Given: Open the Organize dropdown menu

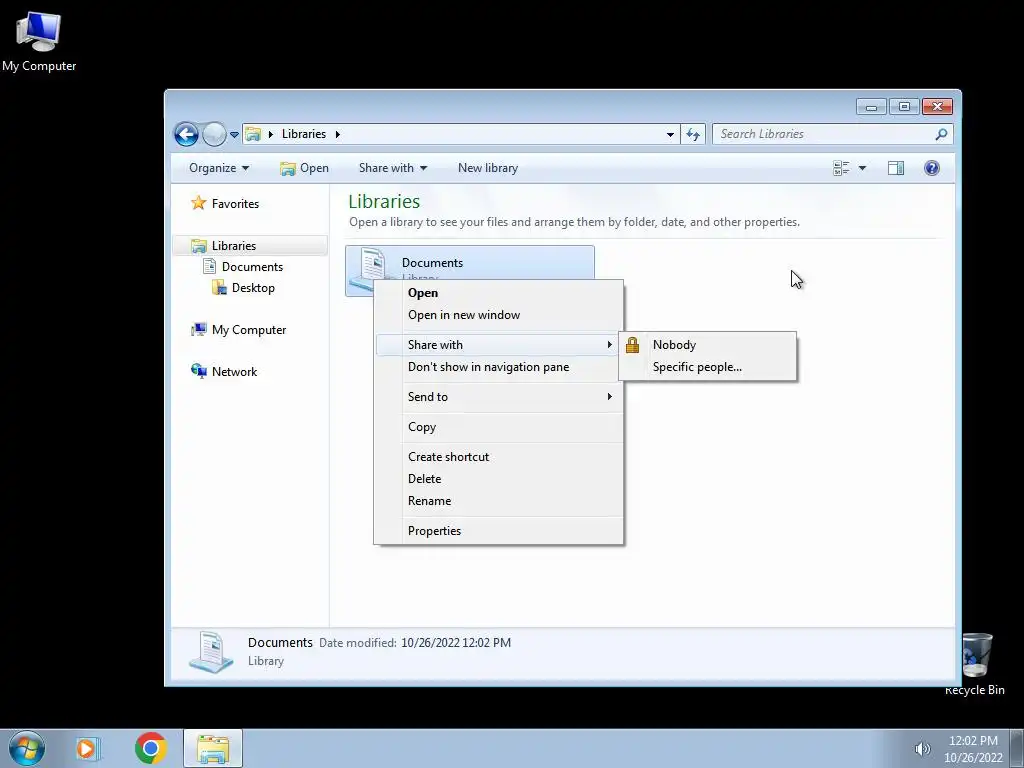Looking at the screenshot, I should pos(219,168).
